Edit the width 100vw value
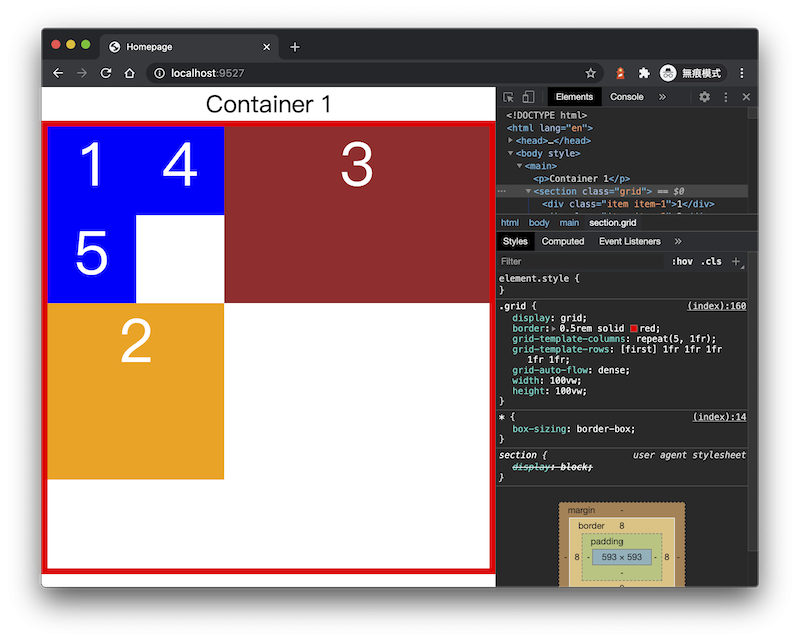Viewport: 800px width, 642px height. (x=563, y=381)
